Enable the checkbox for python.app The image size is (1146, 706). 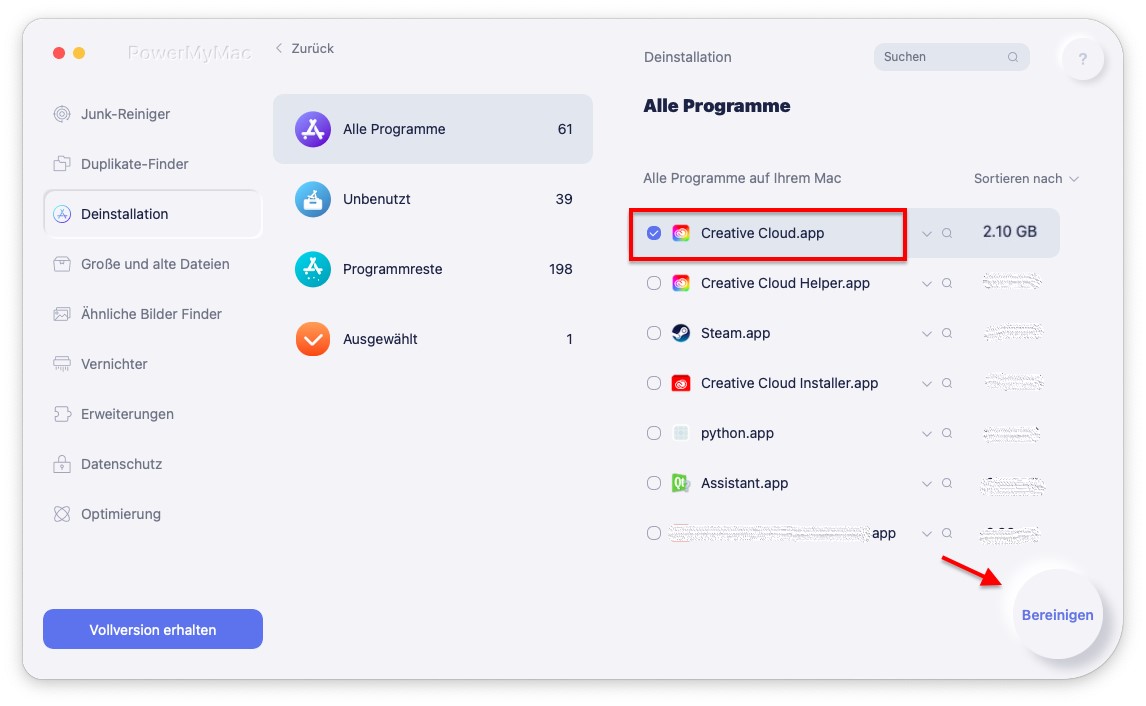[x=654, y=433]
